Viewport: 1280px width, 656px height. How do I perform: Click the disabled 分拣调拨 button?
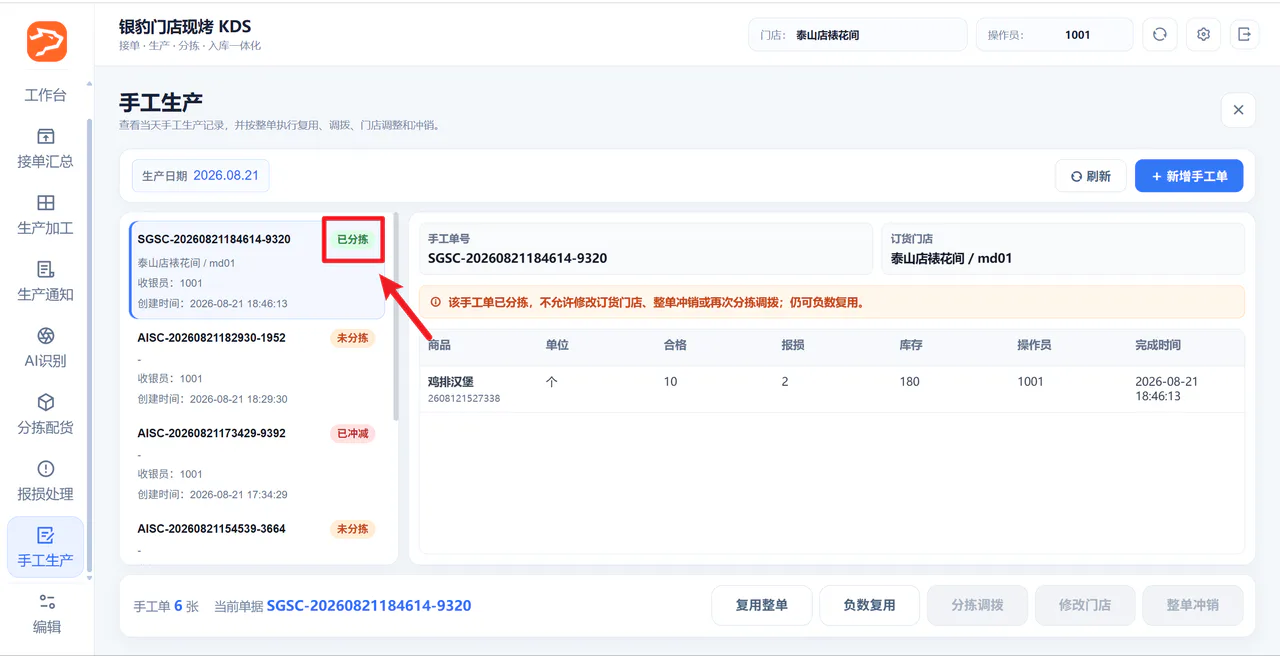click(x=977, y=605)
